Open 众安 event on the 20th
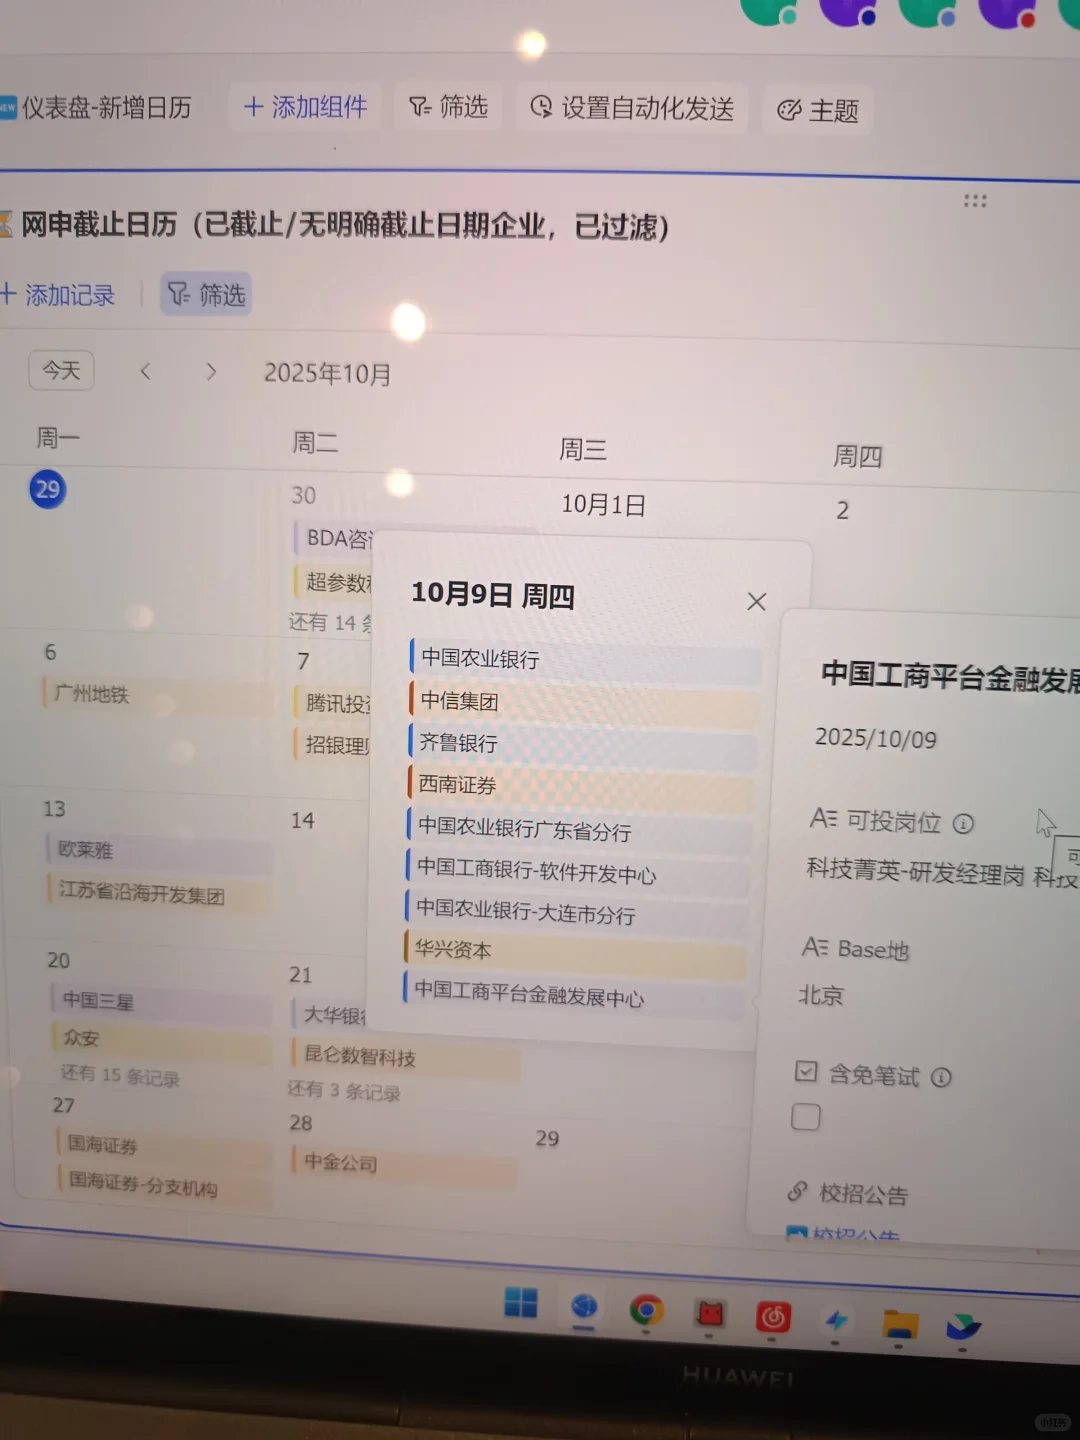This screenshot has width=1080, height=1440. click(161, 1039)
